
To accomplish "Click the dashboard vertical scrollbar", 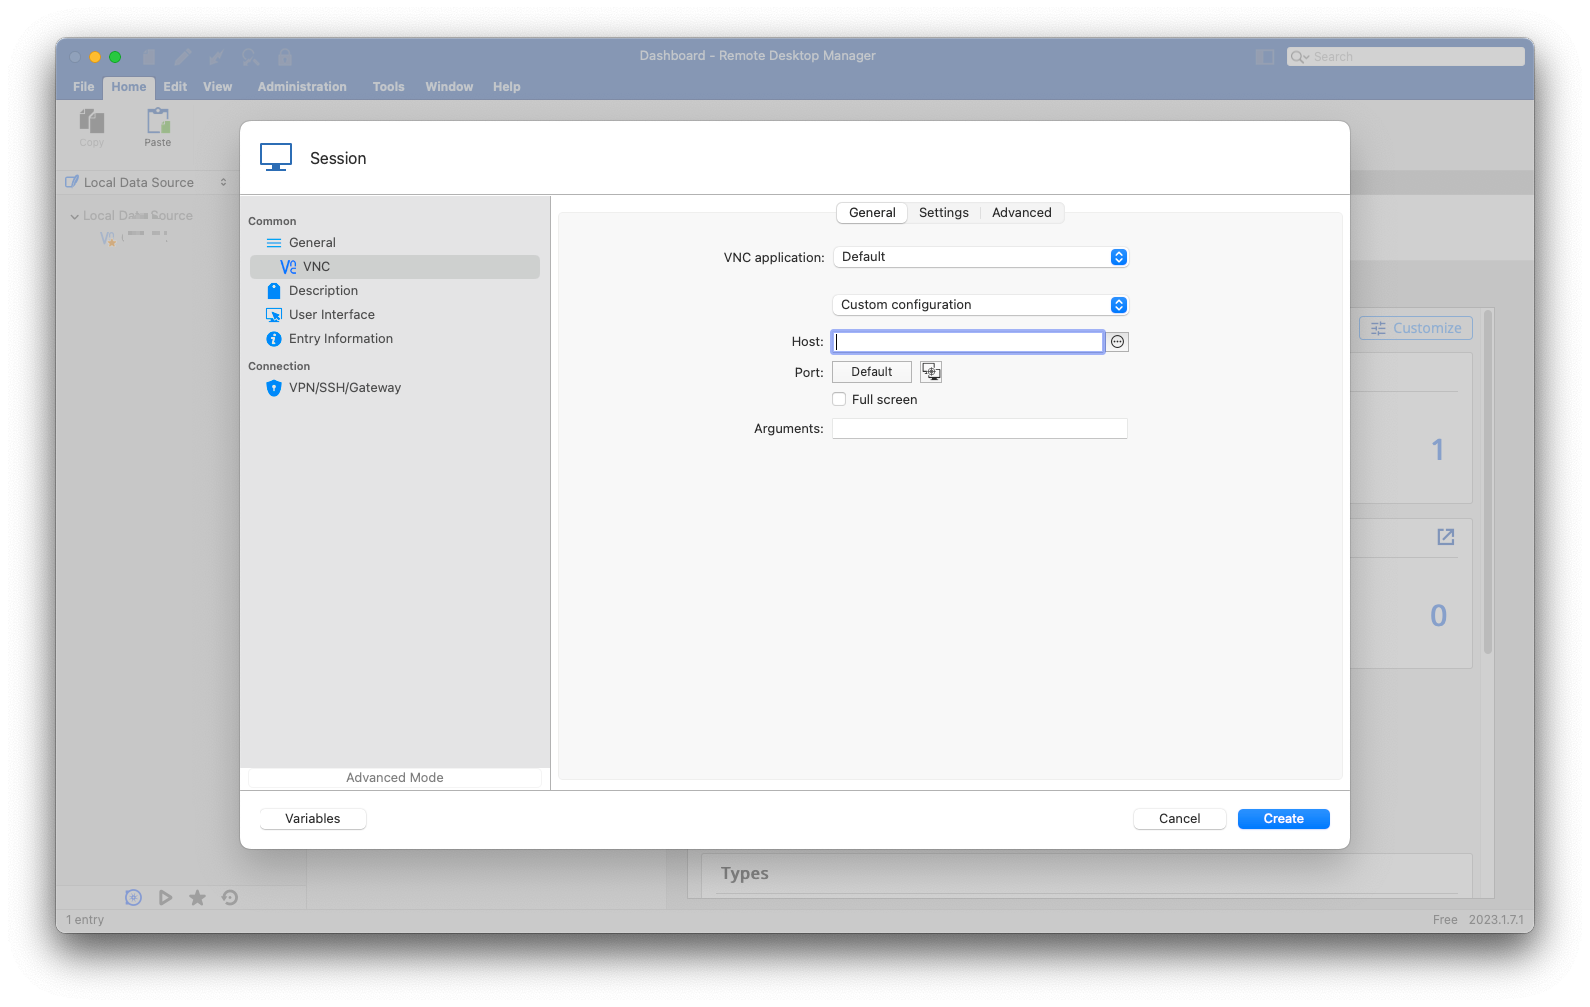I will click(1488, 482).
